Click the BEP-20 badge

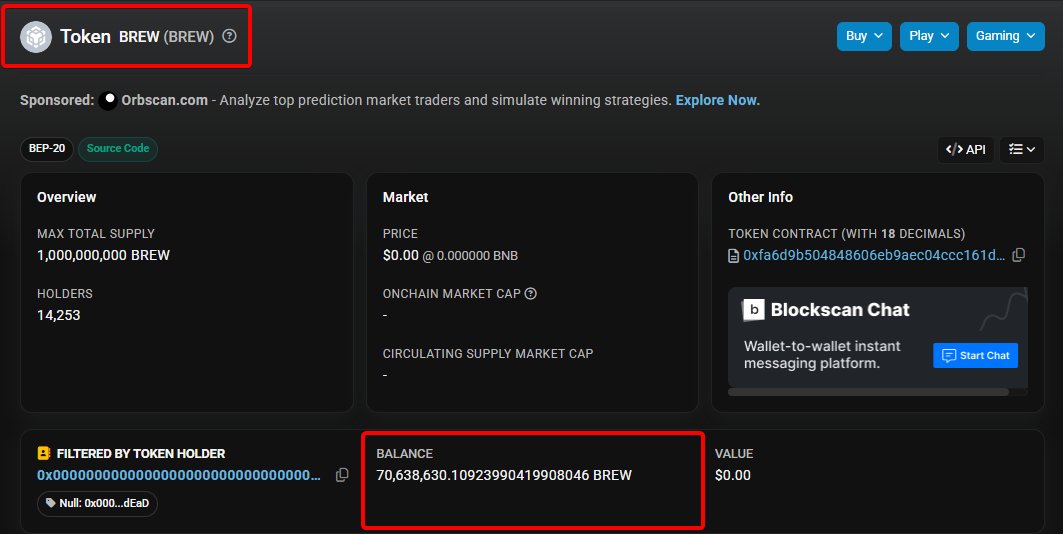click(47, 148)
